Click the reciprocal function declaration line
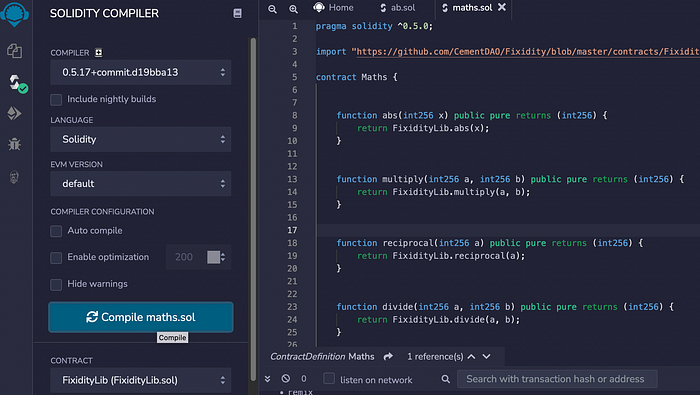Screen dimensions: 700x395 pyautogui.click(x=490, y=243)
